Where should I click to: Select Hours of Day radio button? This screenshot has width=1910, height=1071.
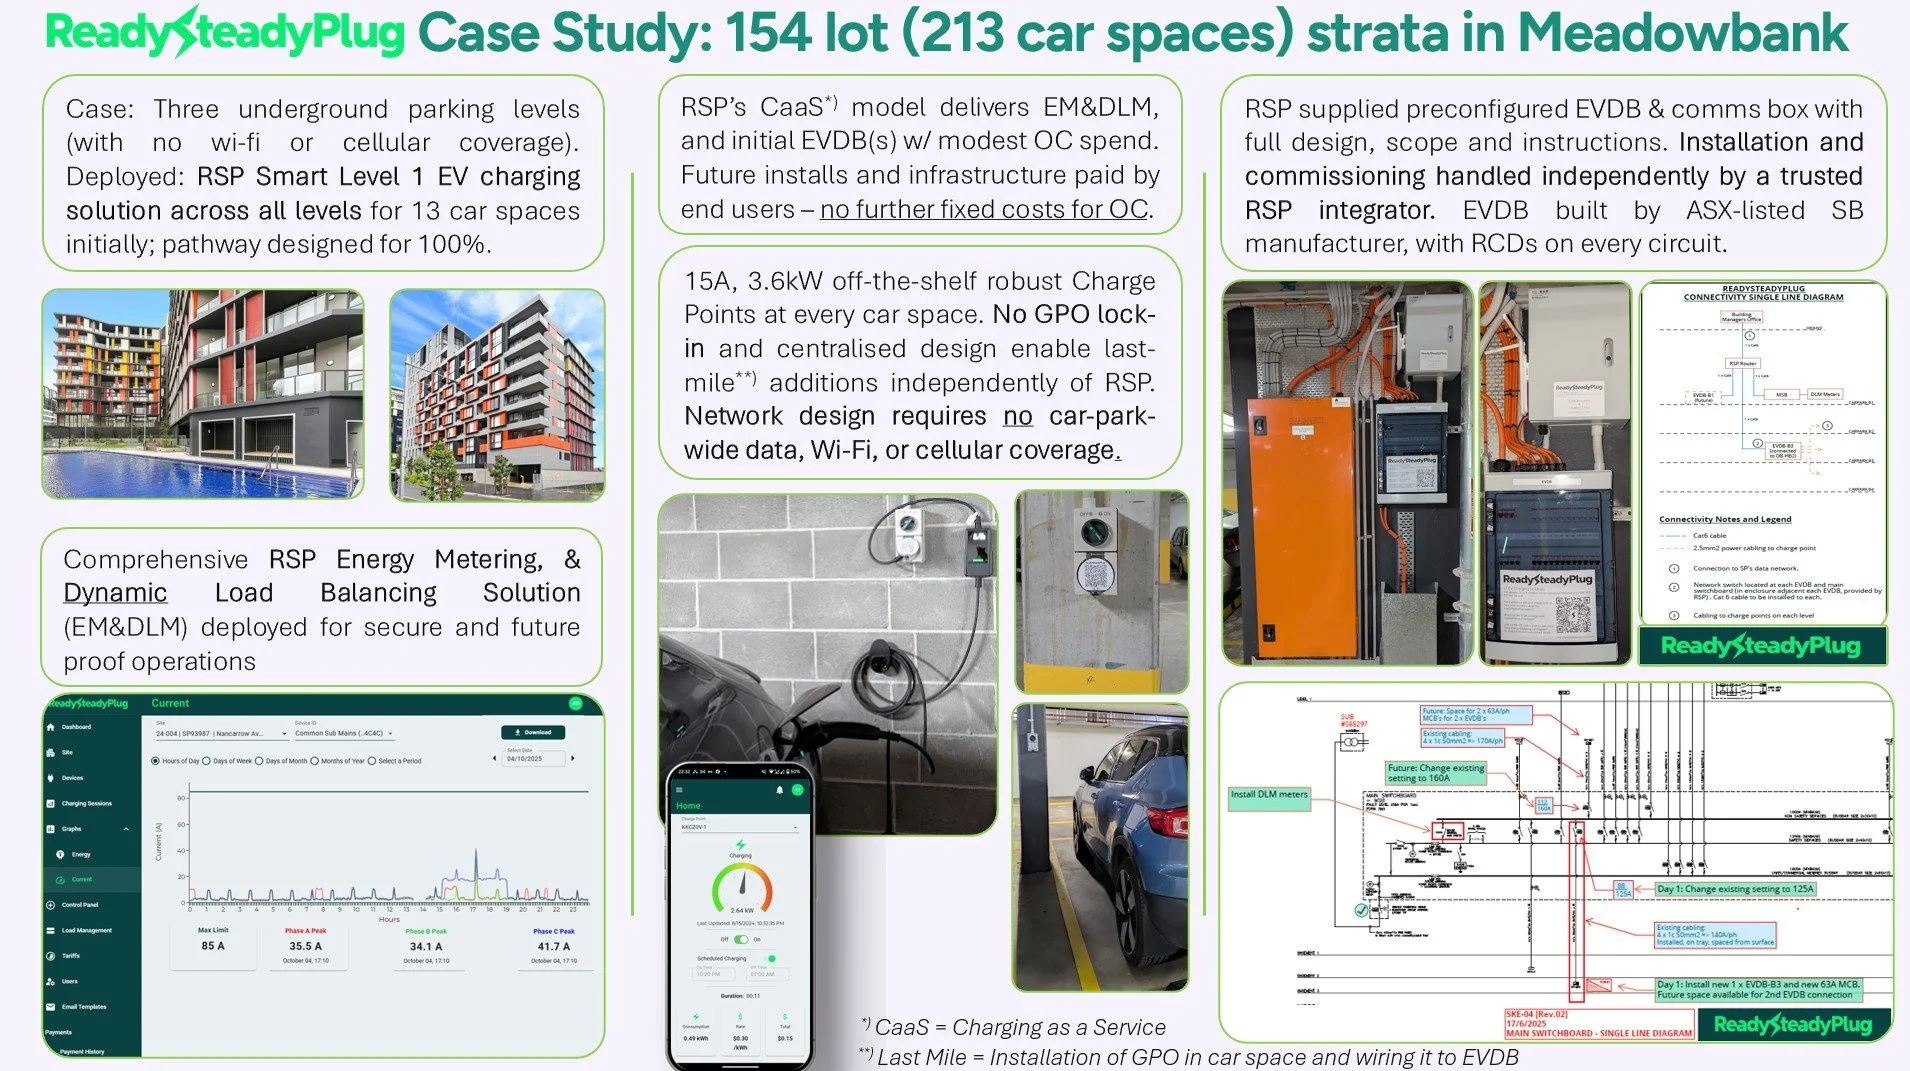155,761
